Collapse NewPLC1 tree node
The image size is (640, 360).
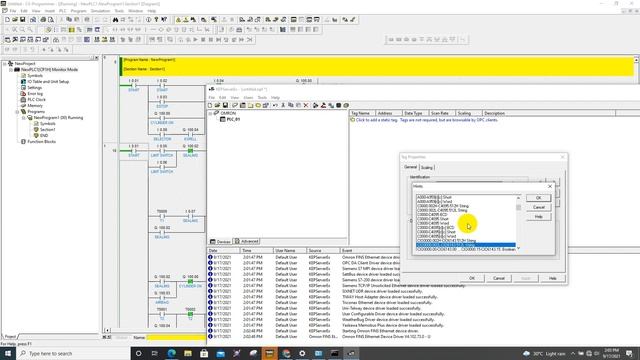(x=11, y=70)
